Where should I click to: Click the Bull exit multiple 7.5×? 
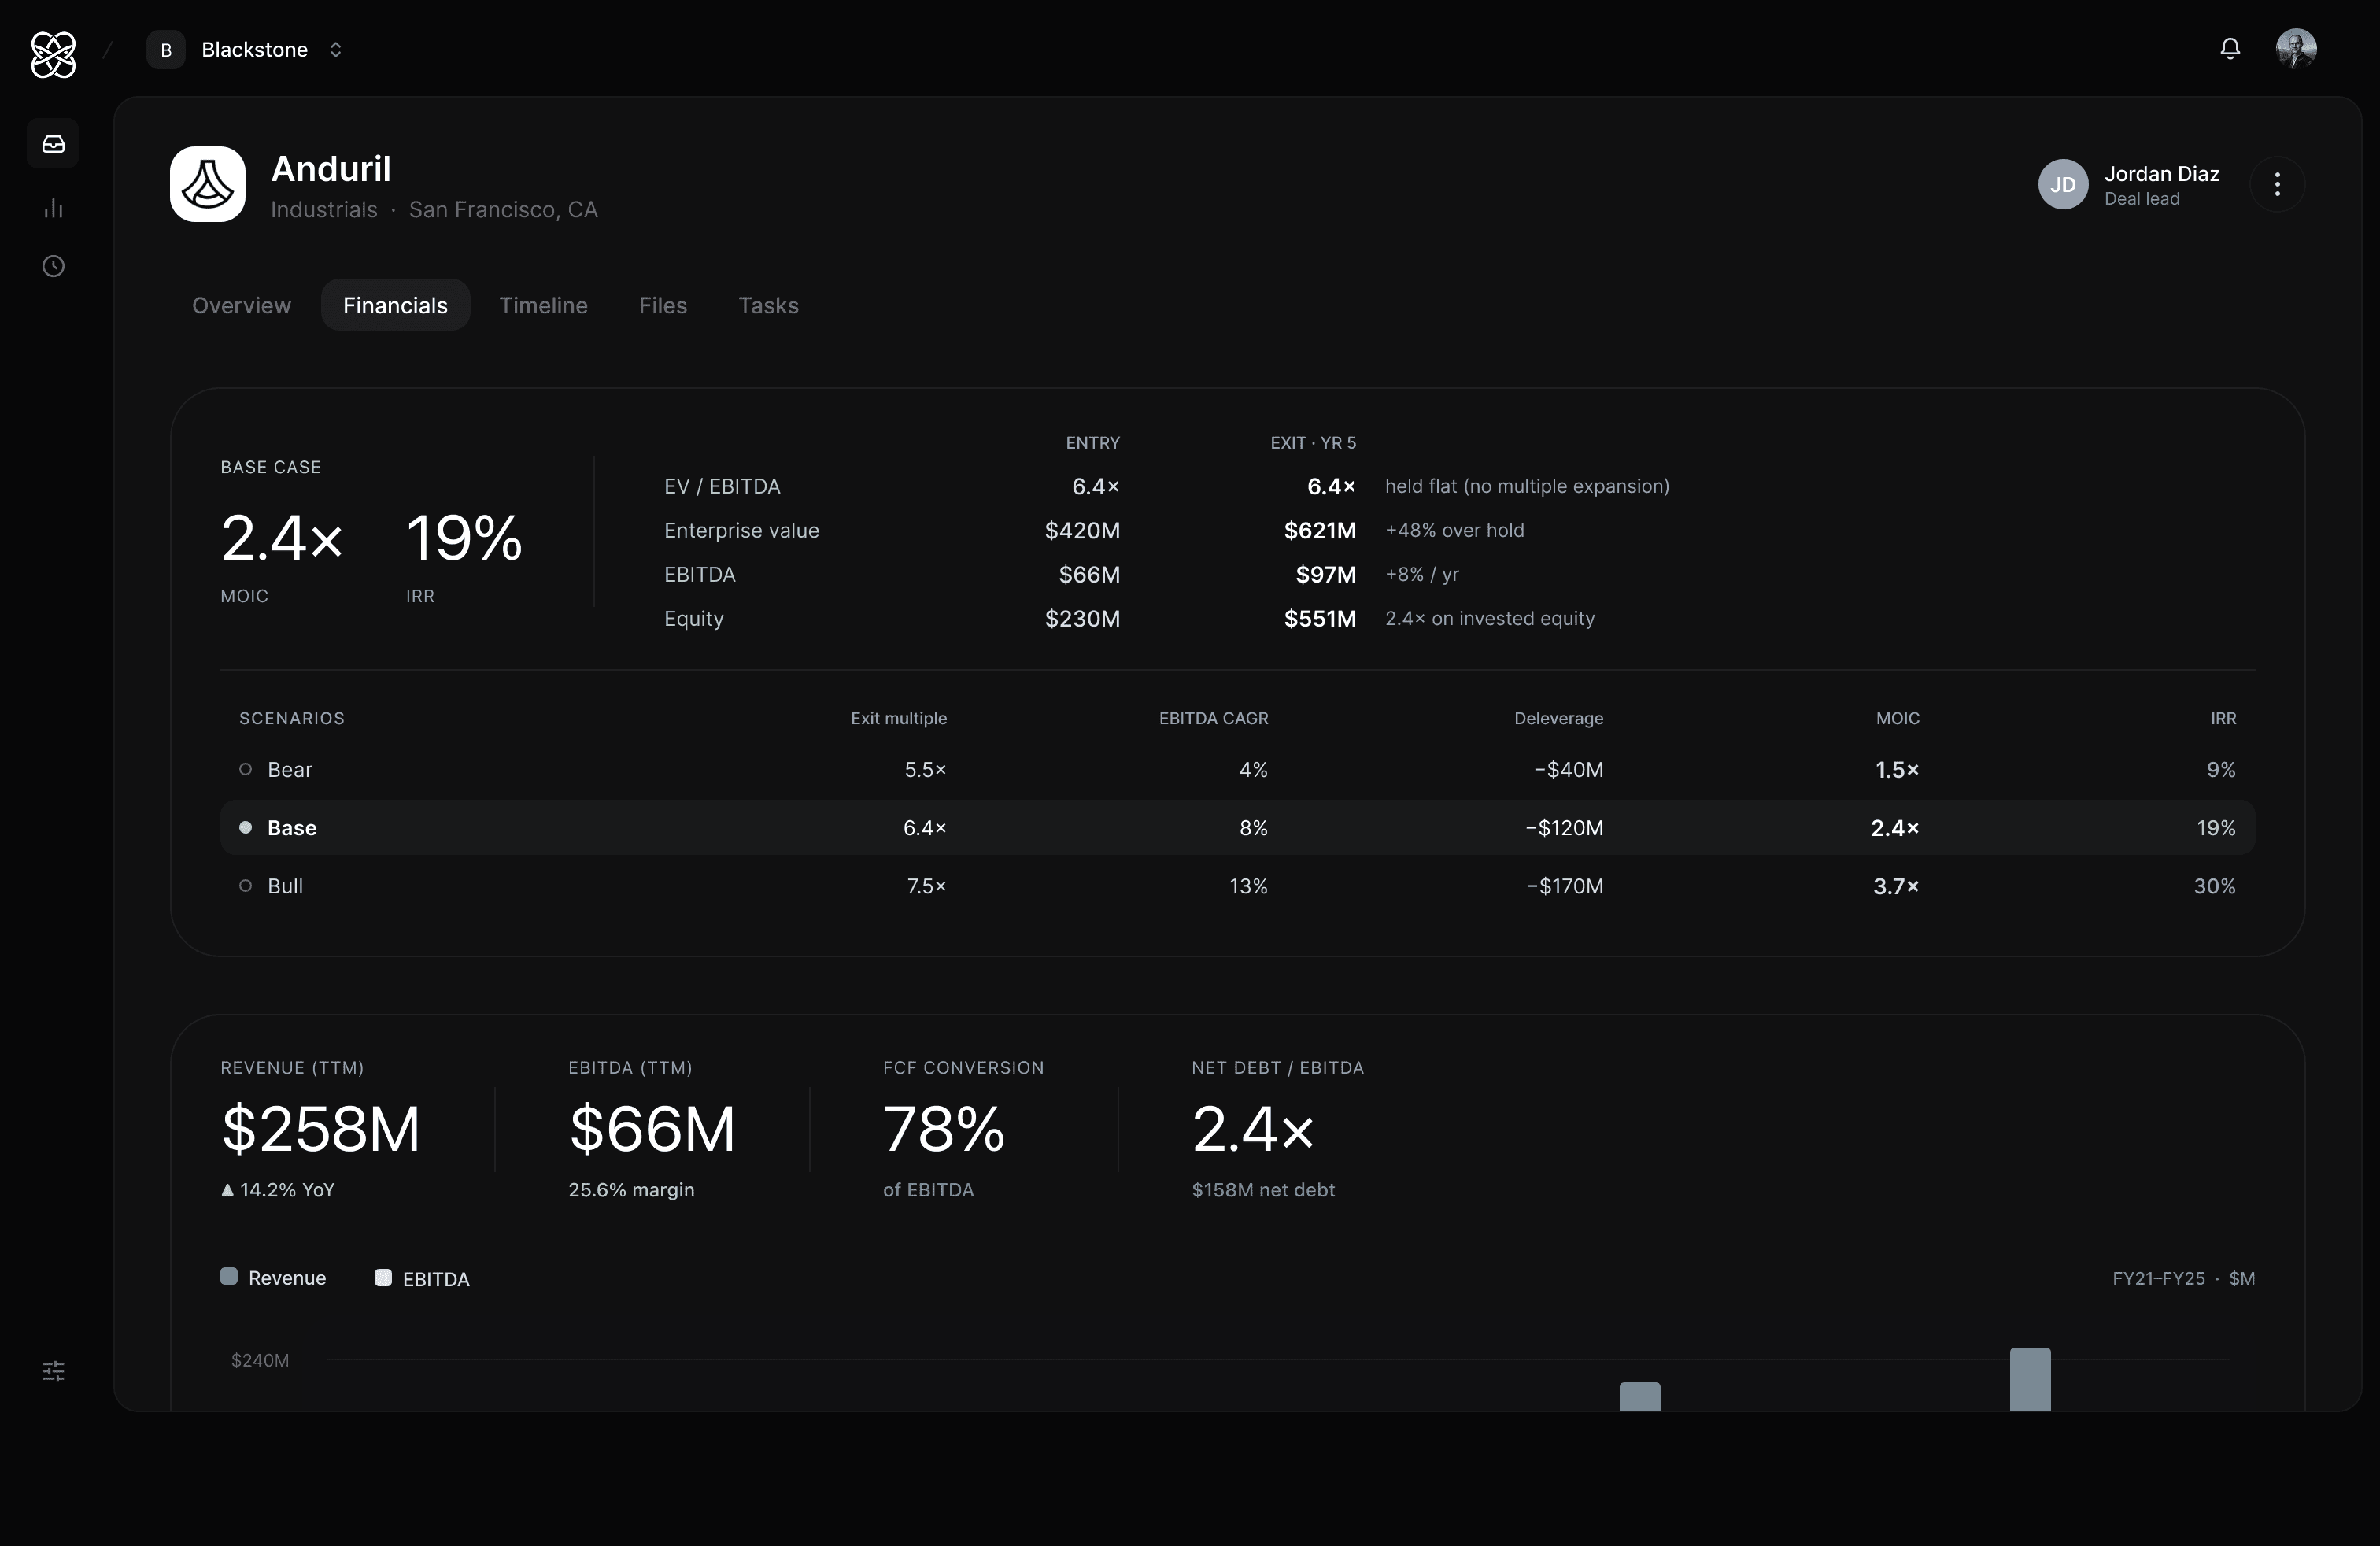pyautogui.click(x=926, y=886)
